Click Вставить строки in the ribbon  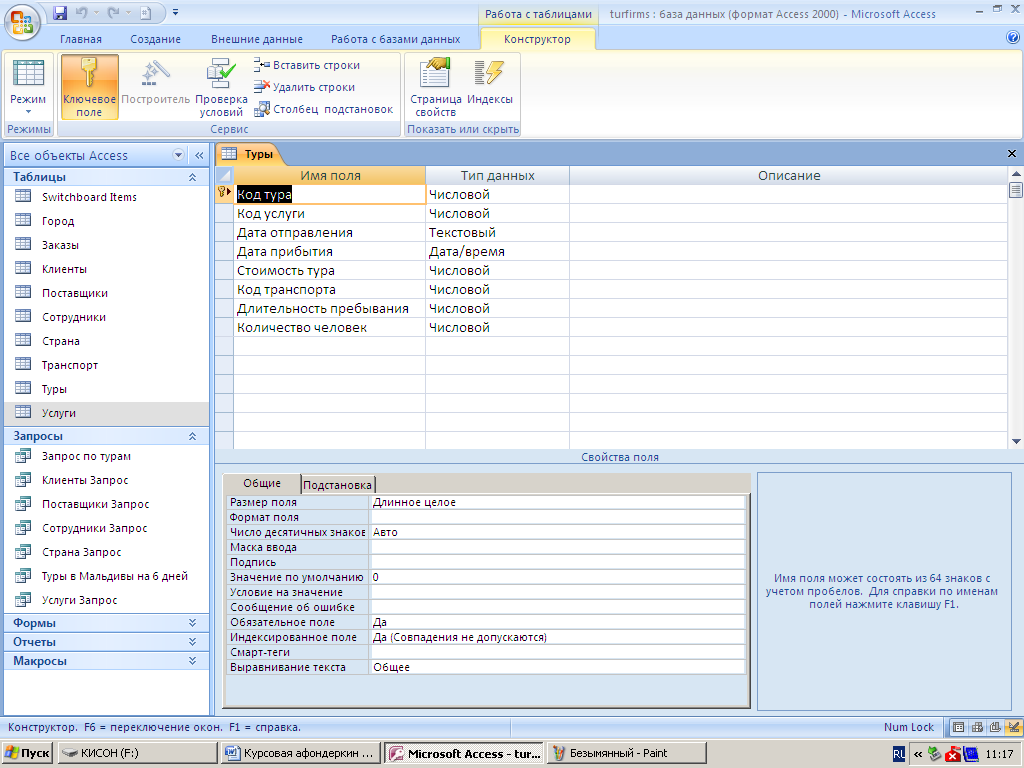307,65
